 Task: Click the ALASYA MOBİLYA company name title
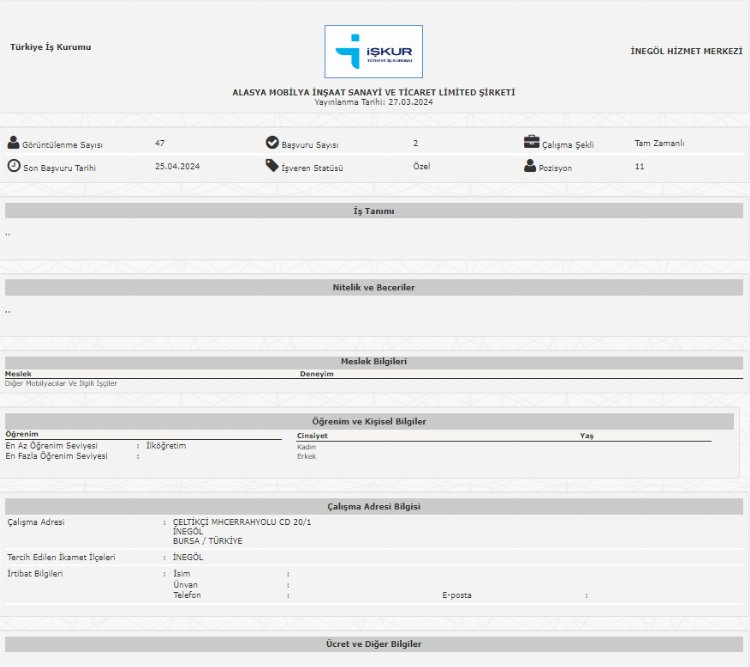(374, 92)
